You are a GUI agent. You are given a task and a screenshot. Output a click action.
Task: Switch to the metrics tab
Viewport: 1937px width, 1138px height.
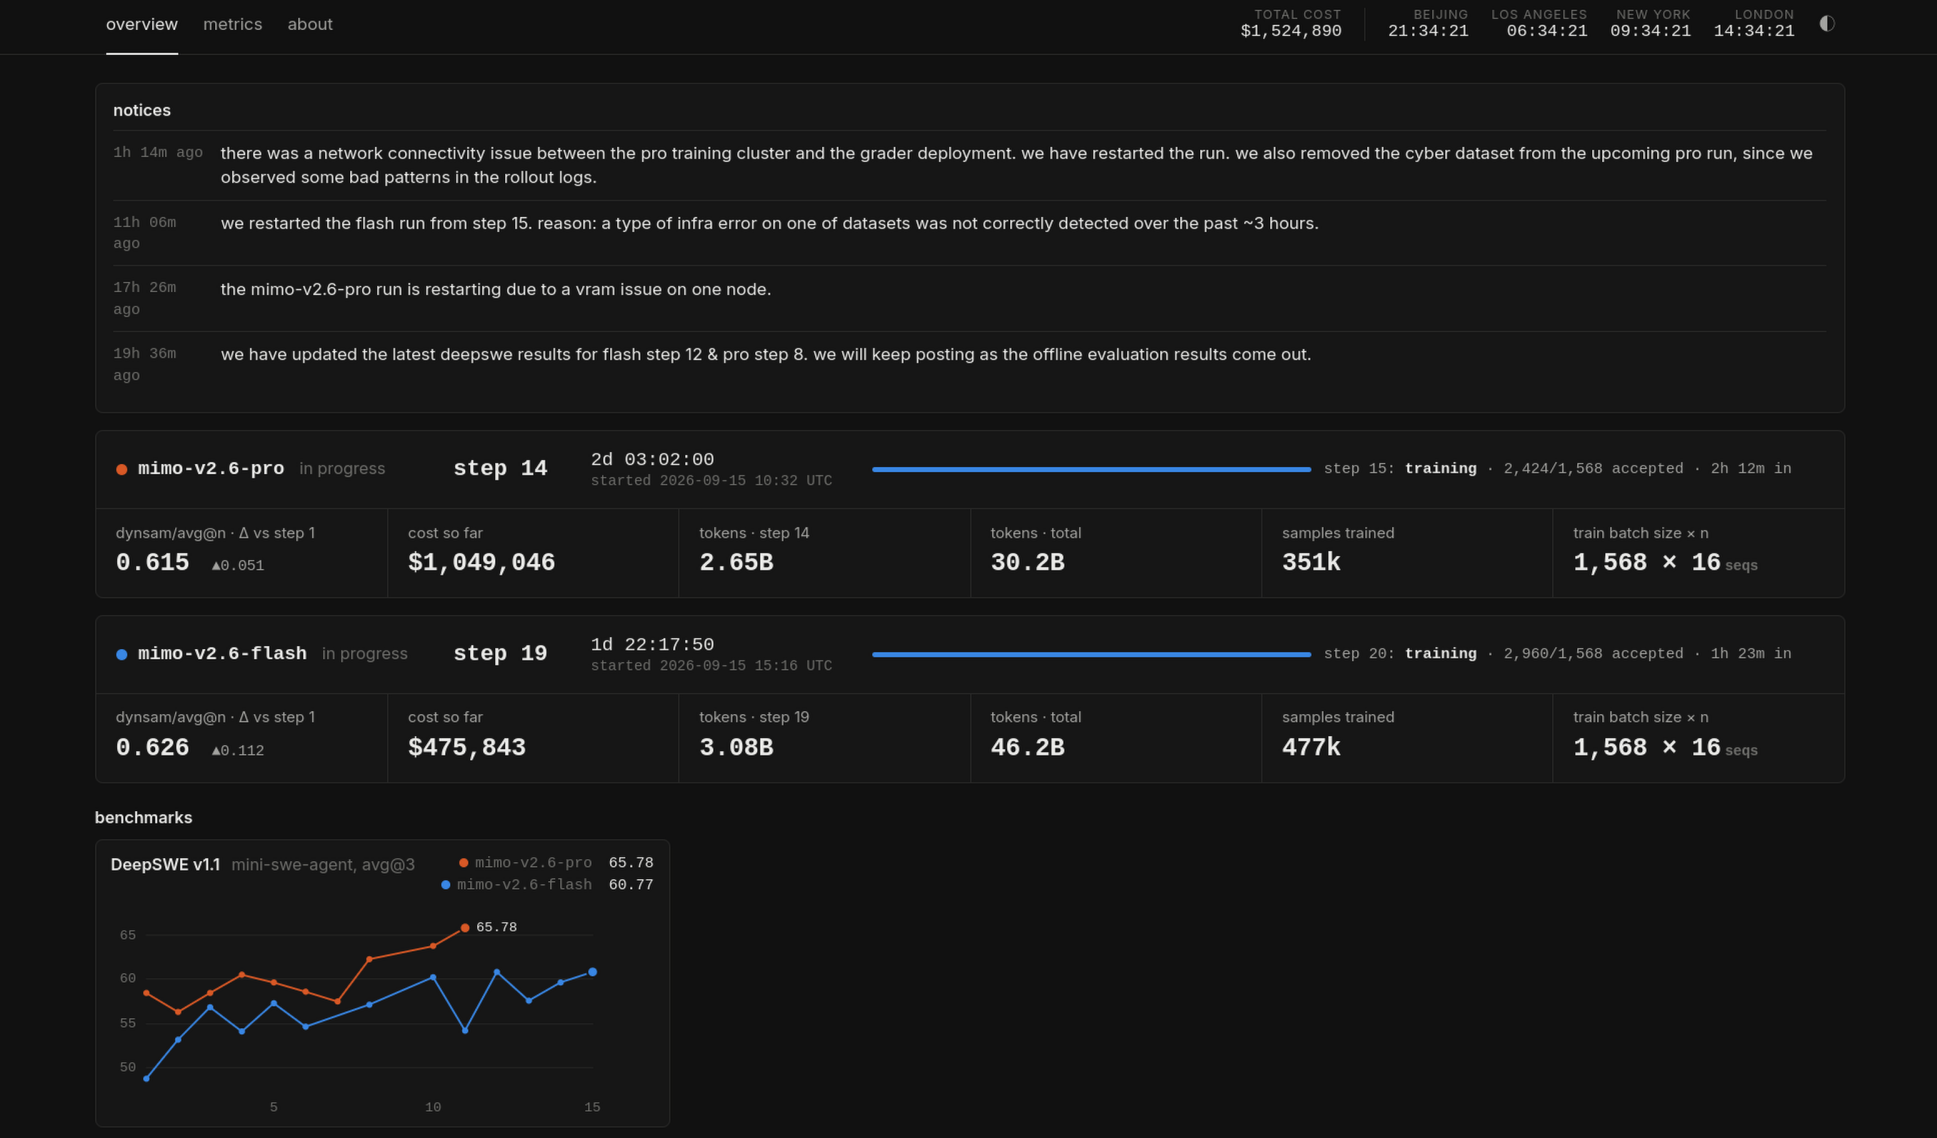pyautogui.click(x=233, y=24)
